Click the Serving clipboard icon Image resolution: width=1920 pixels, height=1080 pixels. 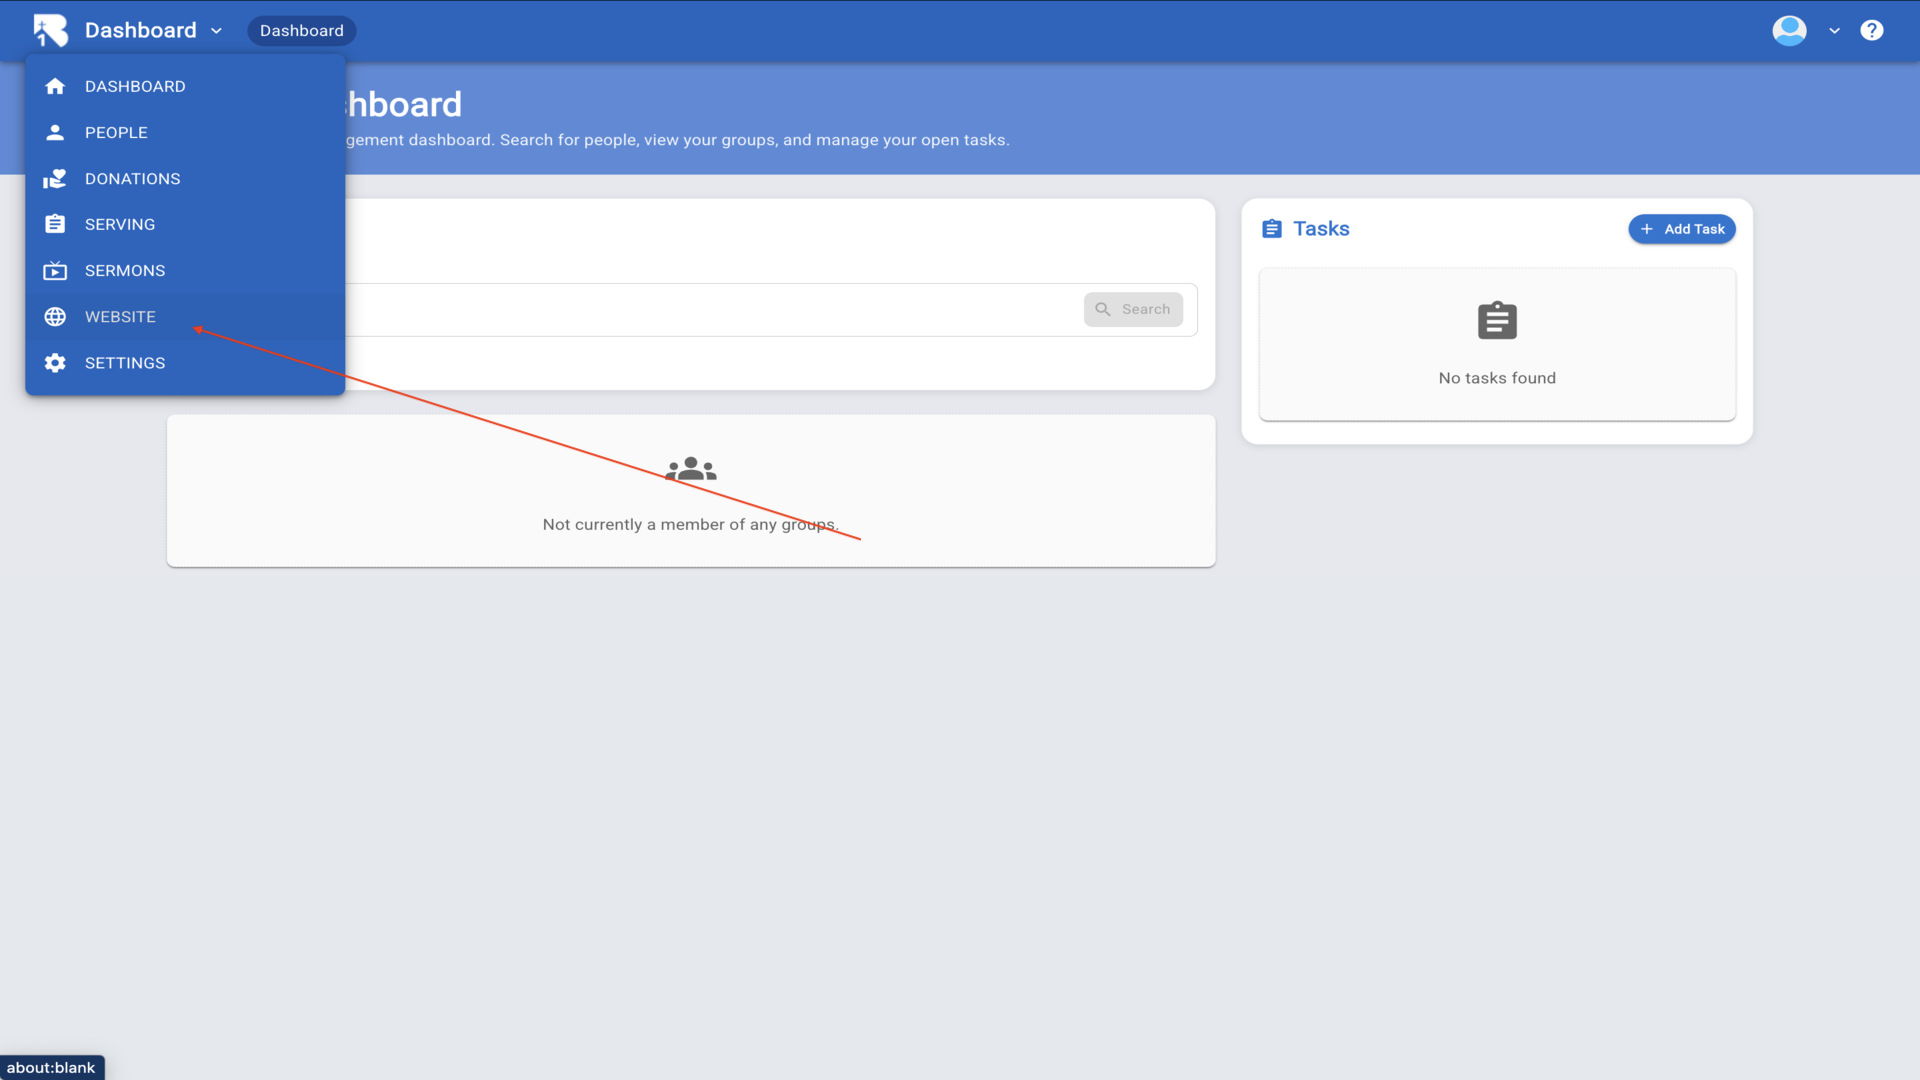[55, 224]
